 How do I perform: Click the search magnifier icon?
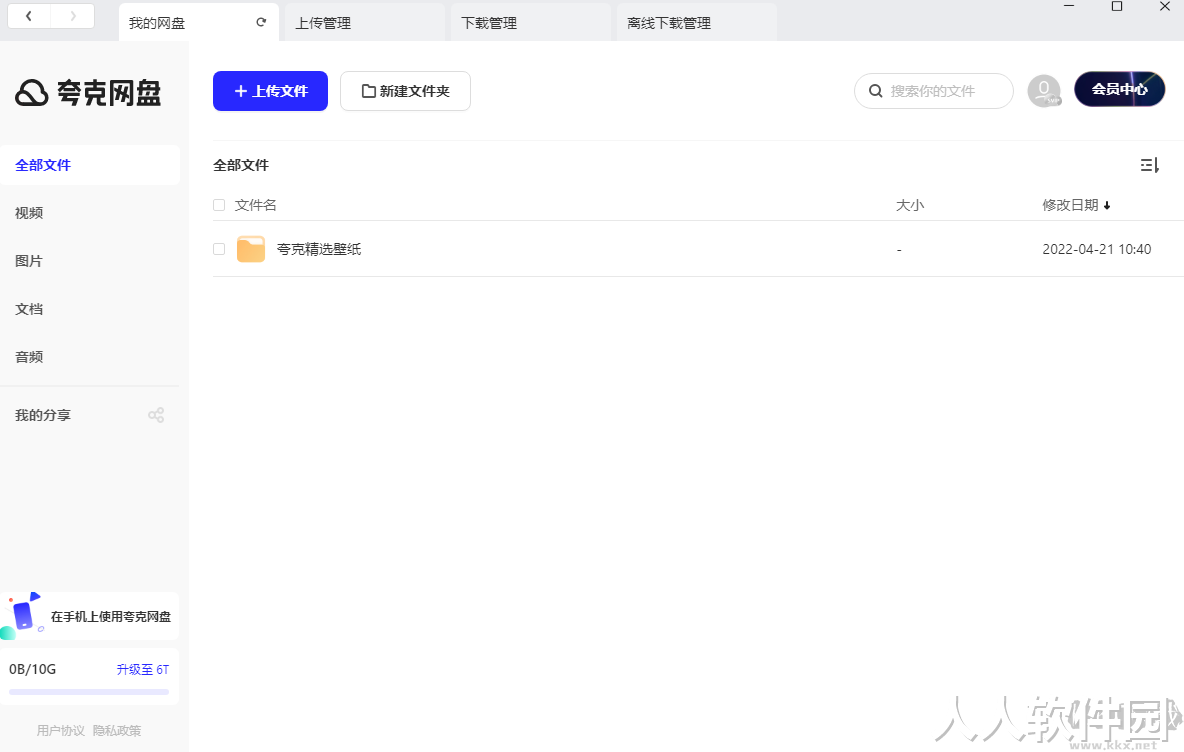pyautogui.click(x=875, y=91)
